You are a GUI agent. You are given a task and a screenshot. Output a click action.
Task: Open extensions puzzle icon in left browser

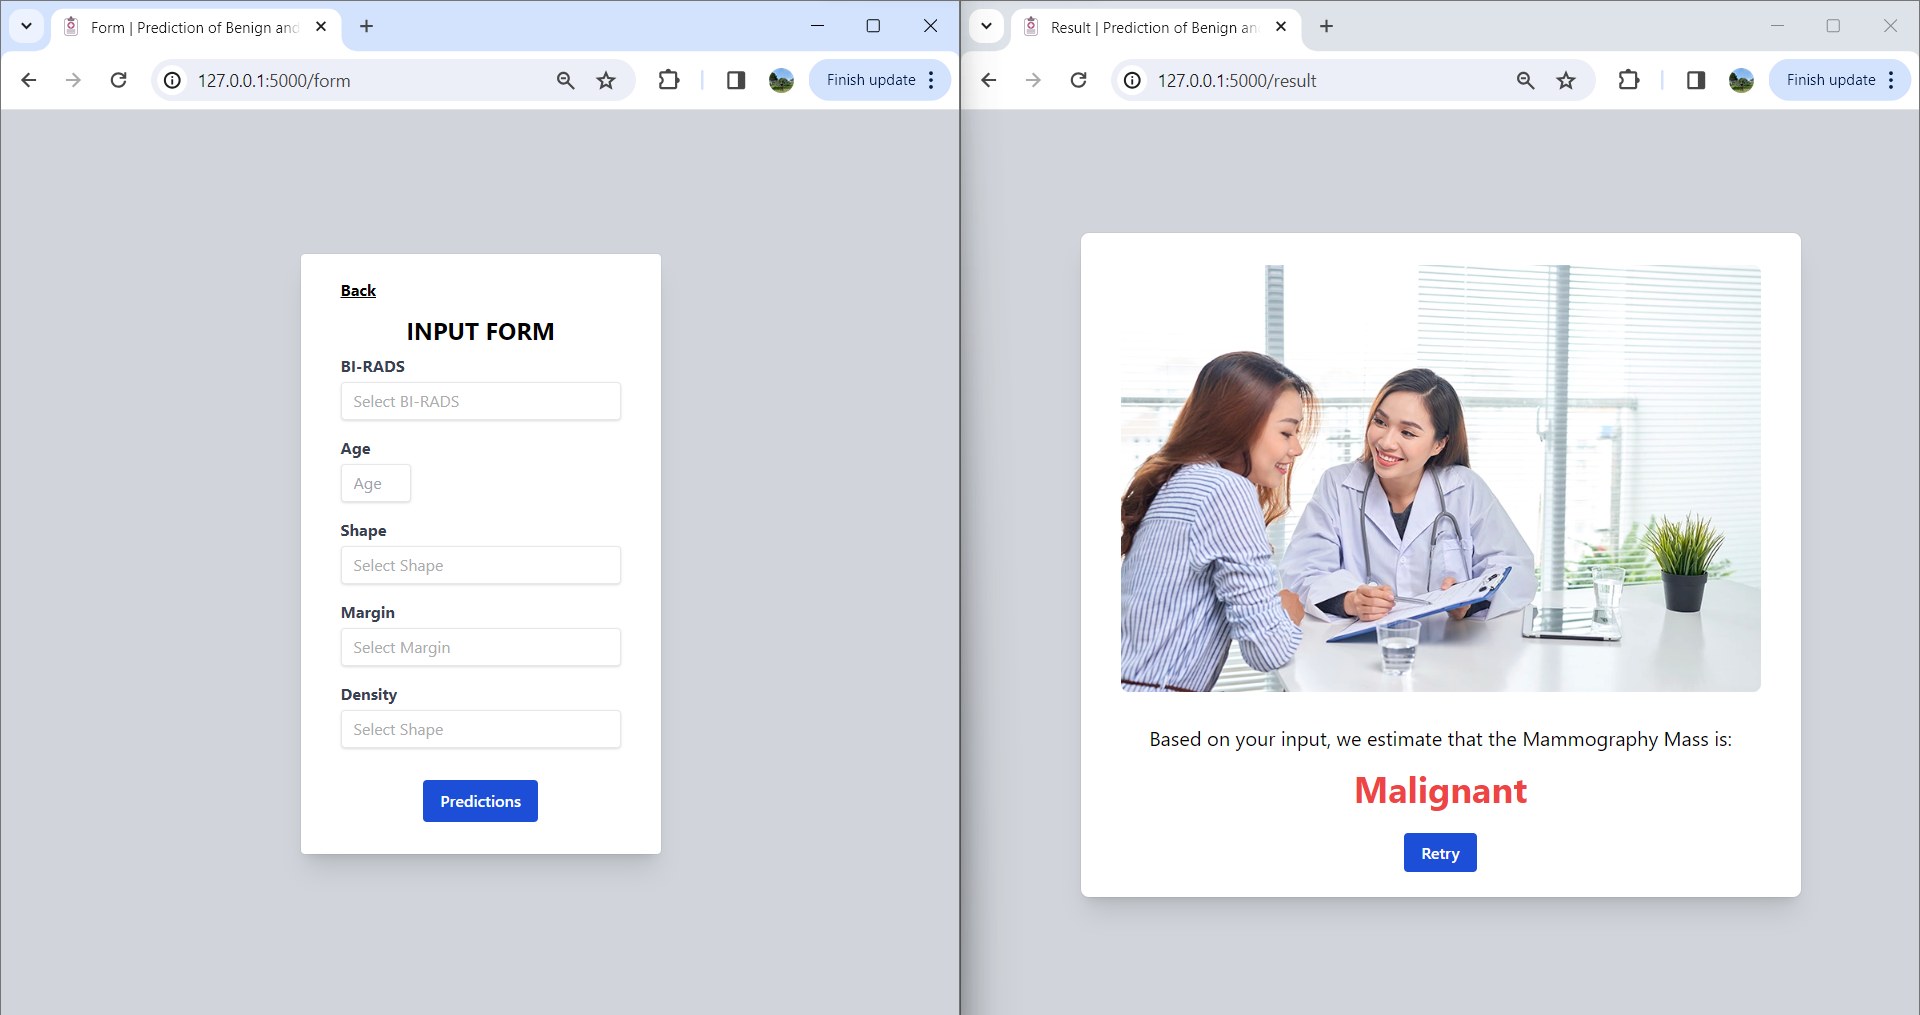point(669,80)
